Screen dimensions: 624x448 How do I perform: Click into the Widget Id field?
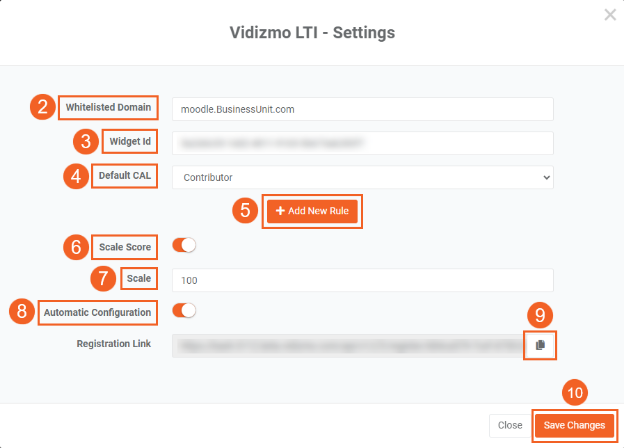tap(362, 143)
